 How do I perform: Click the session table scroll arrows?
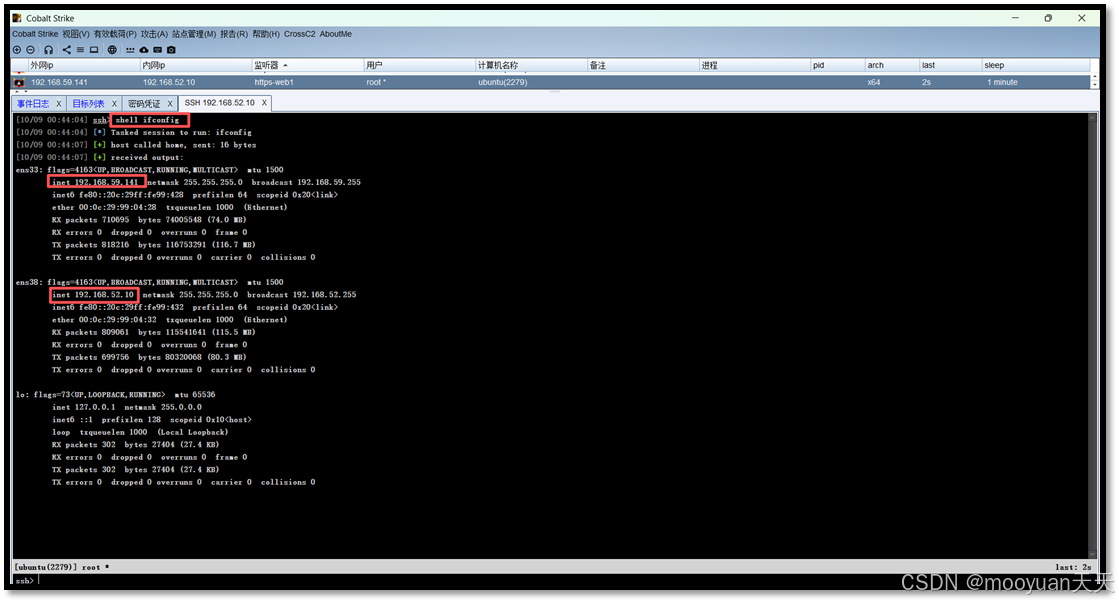click(1095, 82)
